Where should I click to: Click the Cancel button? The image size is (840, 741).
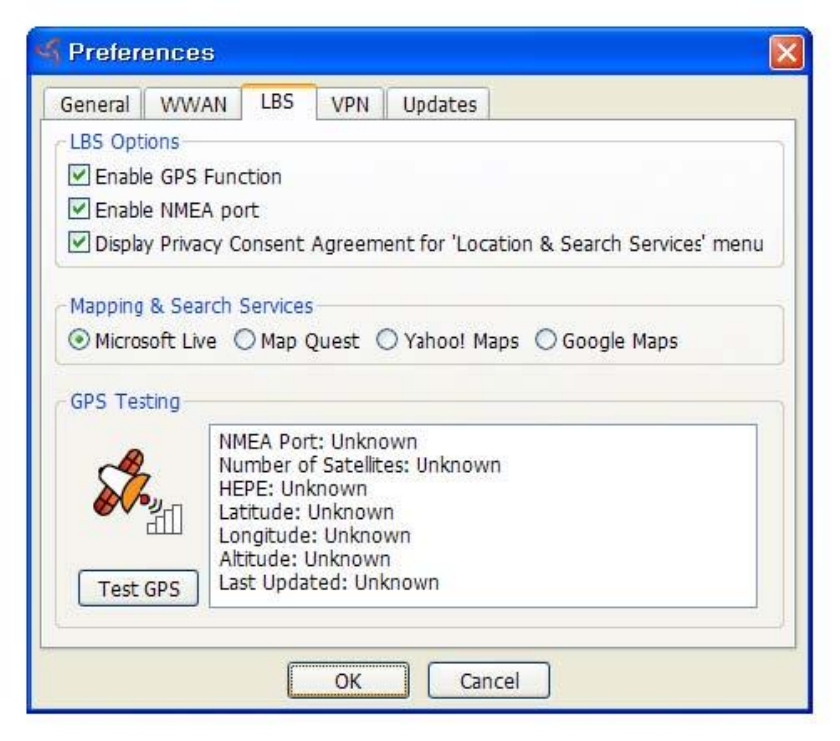(x=489, y=680)
